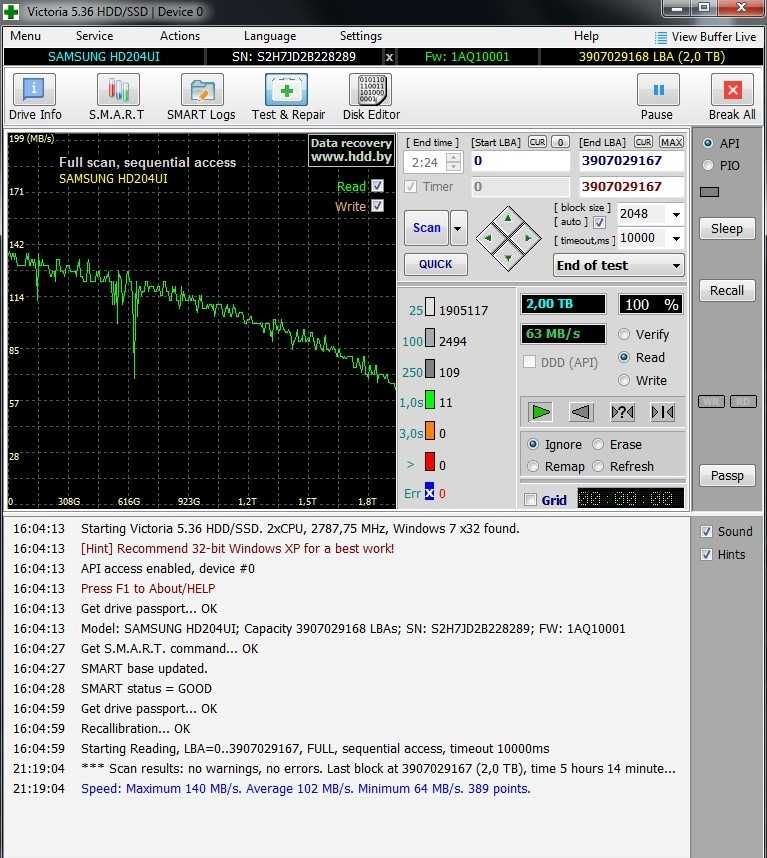767x858 pixels.
Task: Toggle the Write graph checkbox
Action: pyautogui.click(x=377, y=206)
